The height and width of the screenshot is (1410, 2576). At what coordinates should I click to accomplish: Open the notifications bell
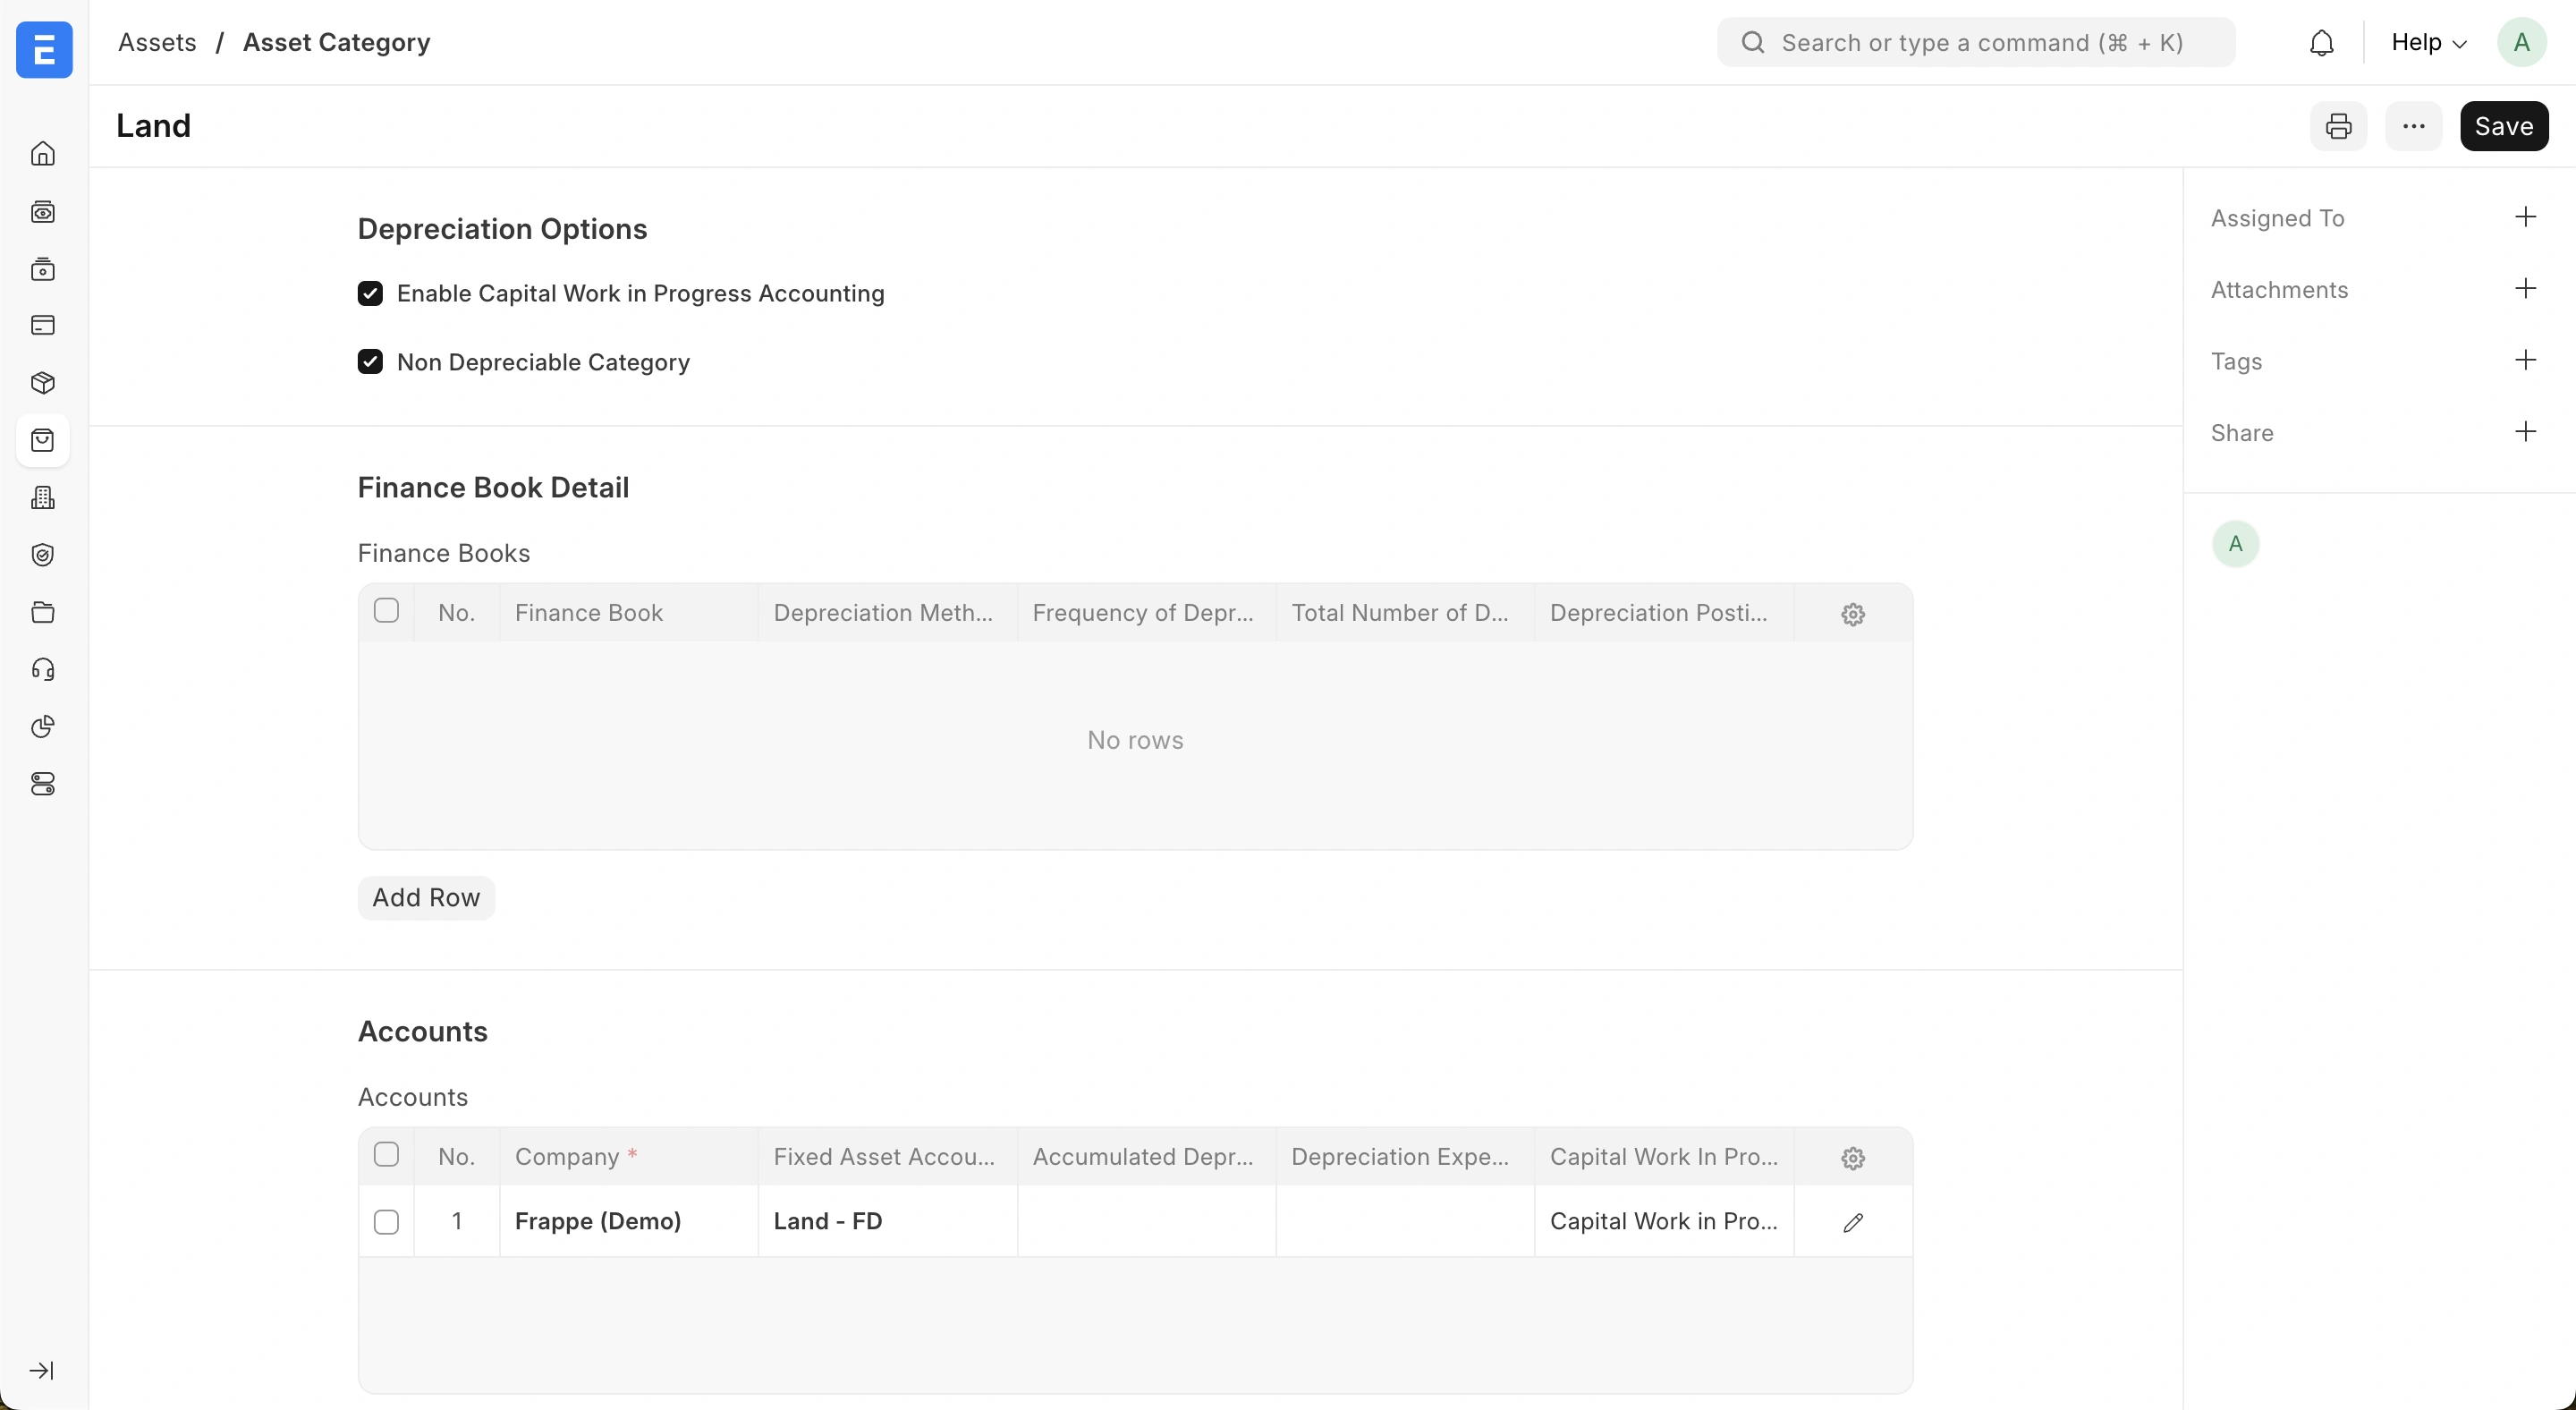2321,43
